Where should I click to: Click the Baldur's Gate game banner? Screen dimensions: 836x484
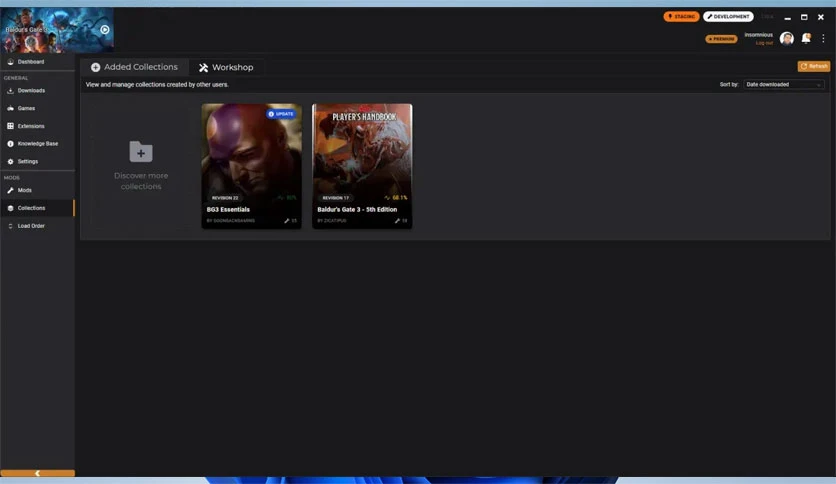coord(57,30)
